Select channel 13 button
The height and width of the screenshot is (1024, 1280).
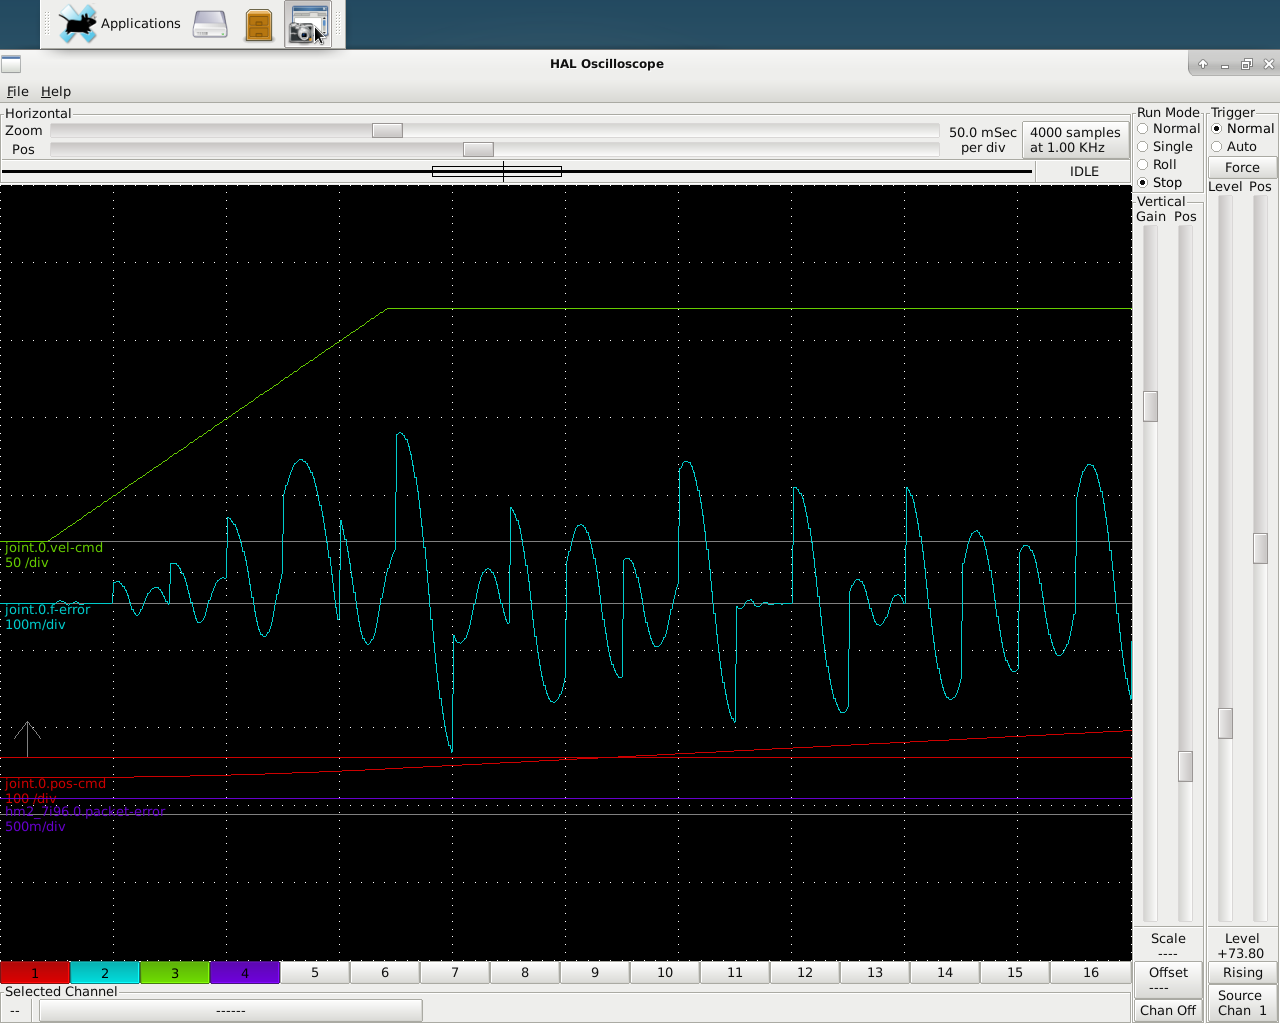click(875, 973)
